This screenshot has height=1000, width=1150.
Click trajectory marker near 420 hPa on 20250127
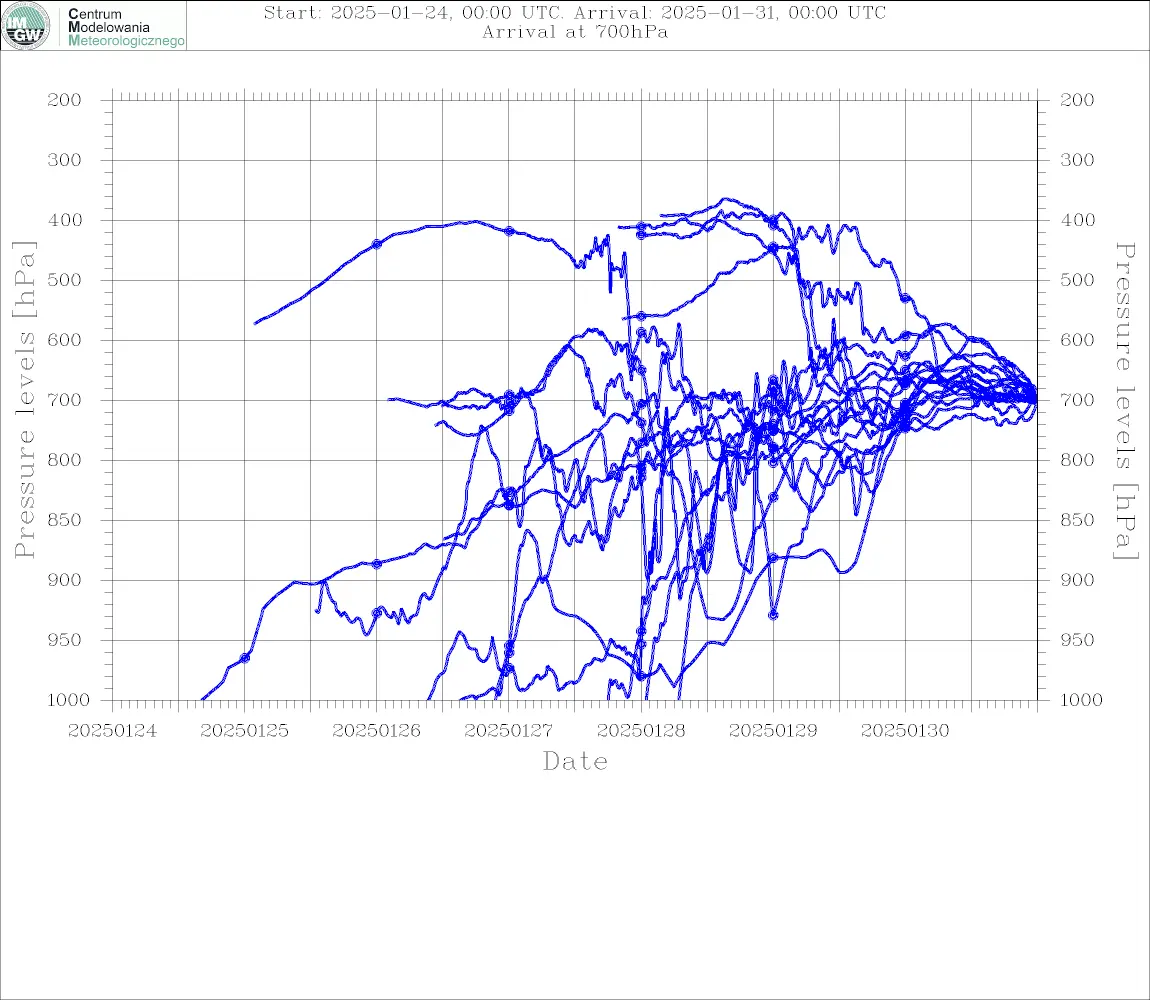509,231
